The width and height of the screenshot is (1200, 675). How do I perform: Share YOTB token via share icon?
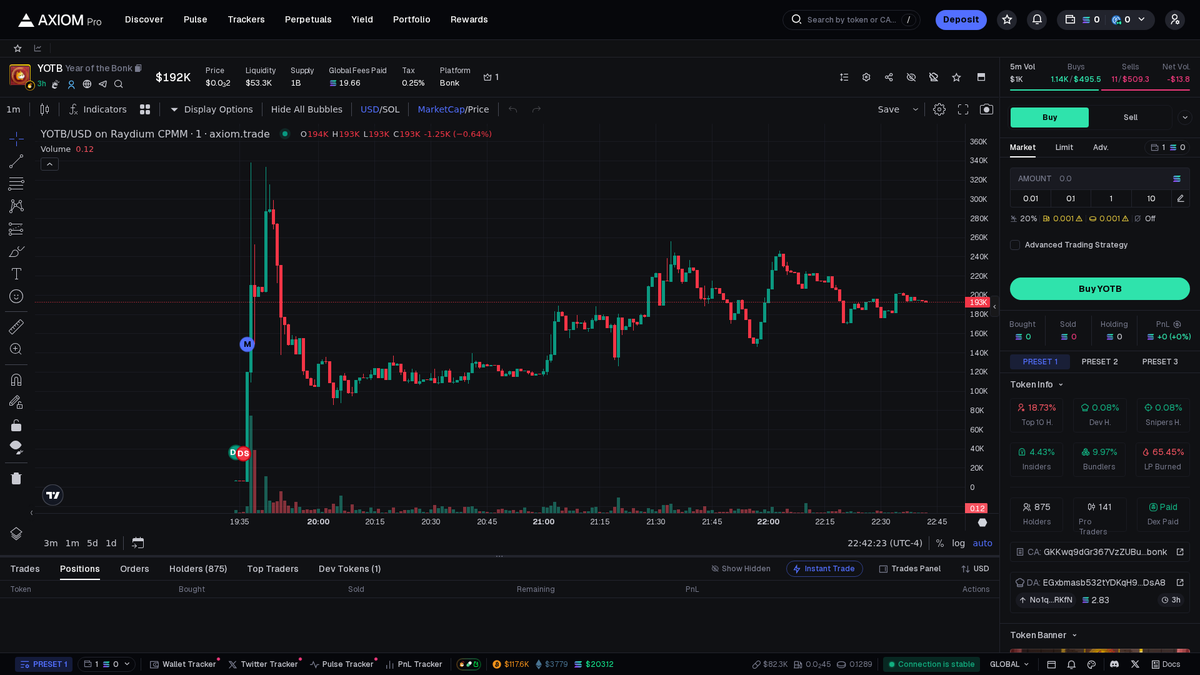[x=889, y=77]
